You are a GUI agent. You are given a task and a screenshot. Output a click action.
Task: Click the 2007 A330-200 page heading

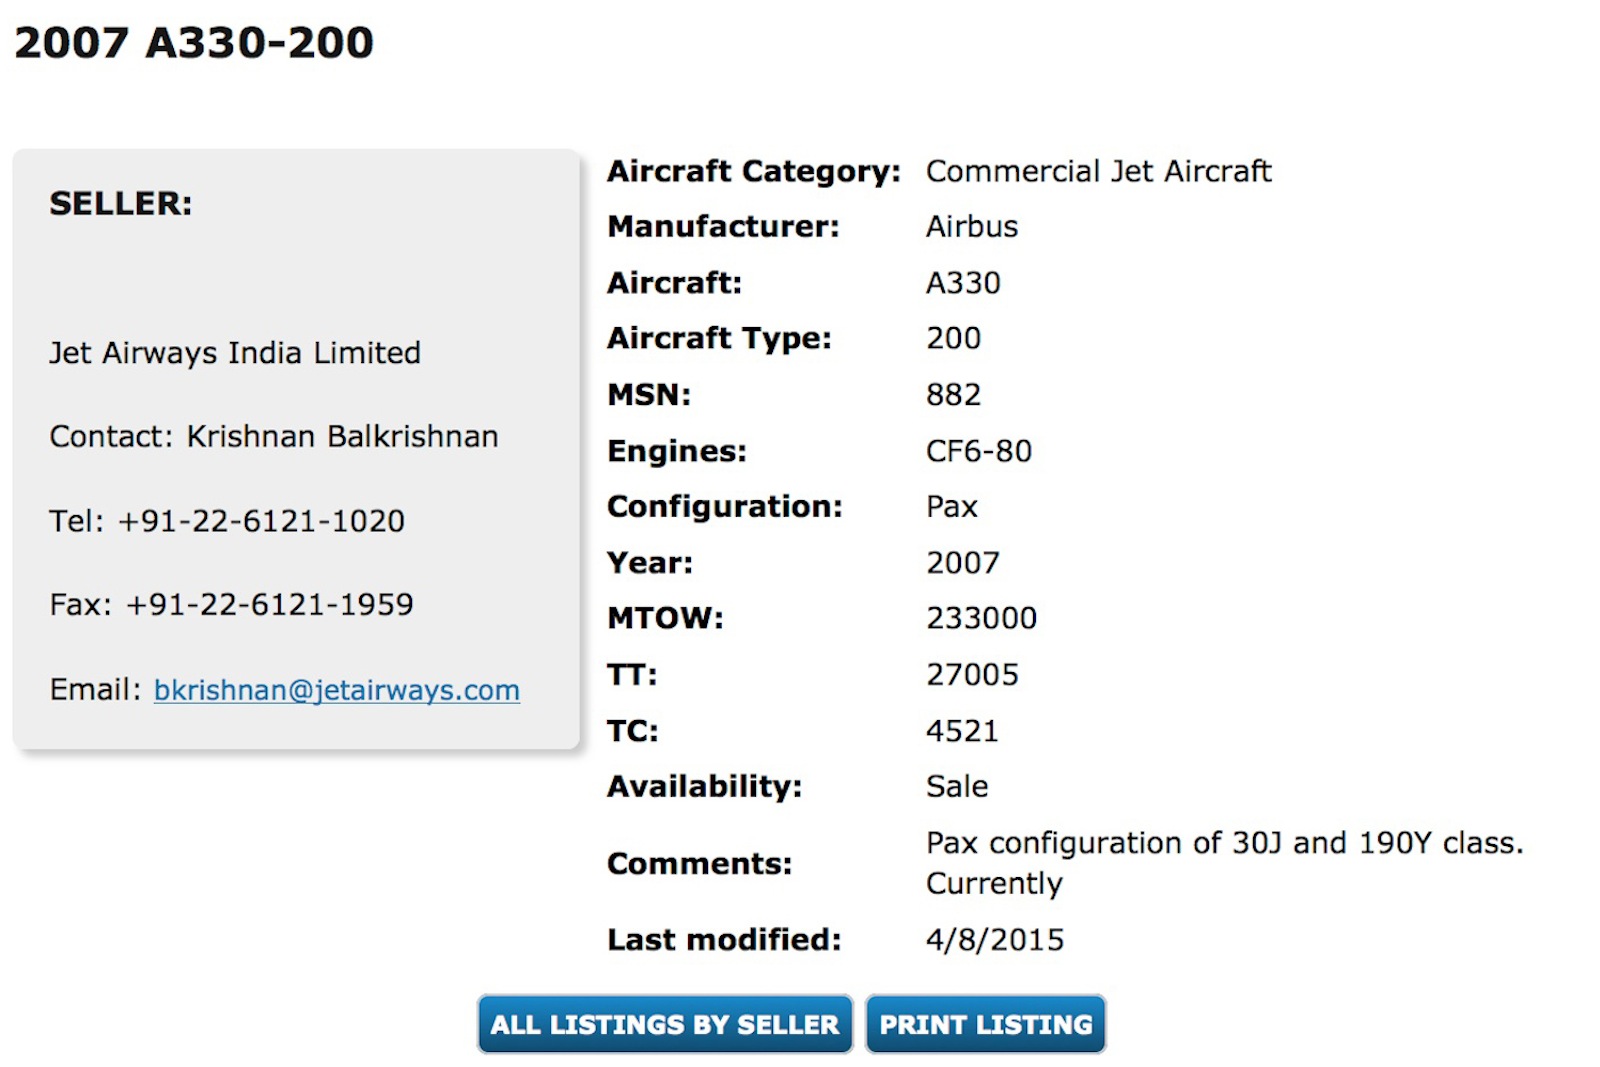(194, 42)
